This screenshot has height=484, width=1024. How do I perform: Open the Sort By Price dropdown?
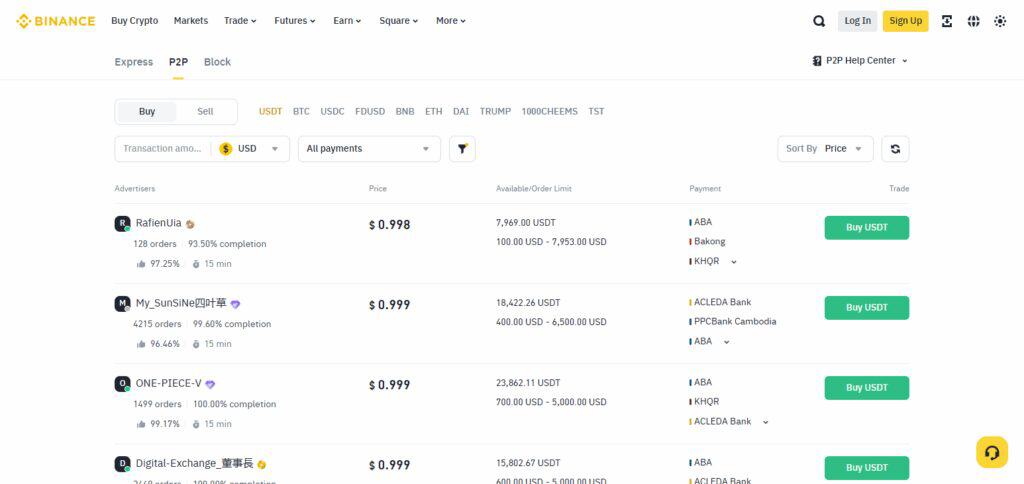tap(825, 149)
